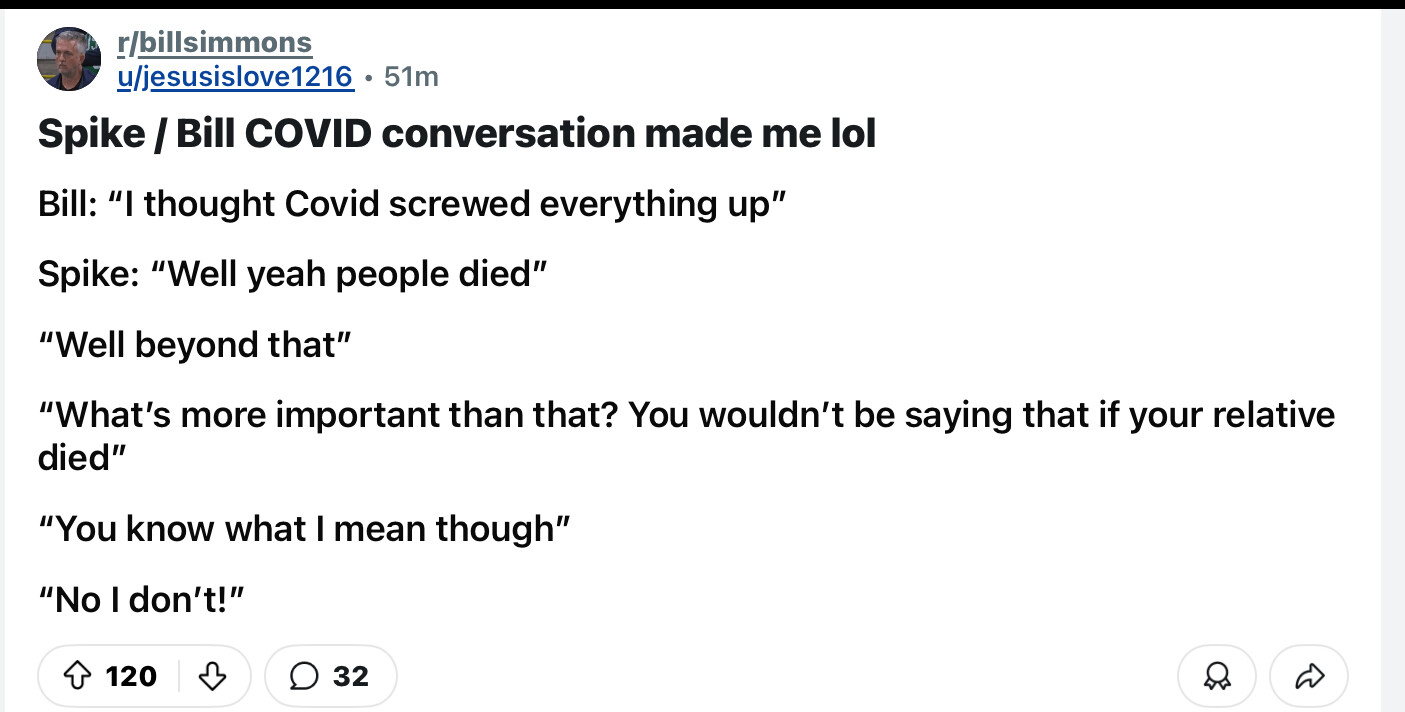Click the r/billsimmons community avatar
Image resolution: width=1405 pixels, height=712 pixels.
[x=69, y=59]
